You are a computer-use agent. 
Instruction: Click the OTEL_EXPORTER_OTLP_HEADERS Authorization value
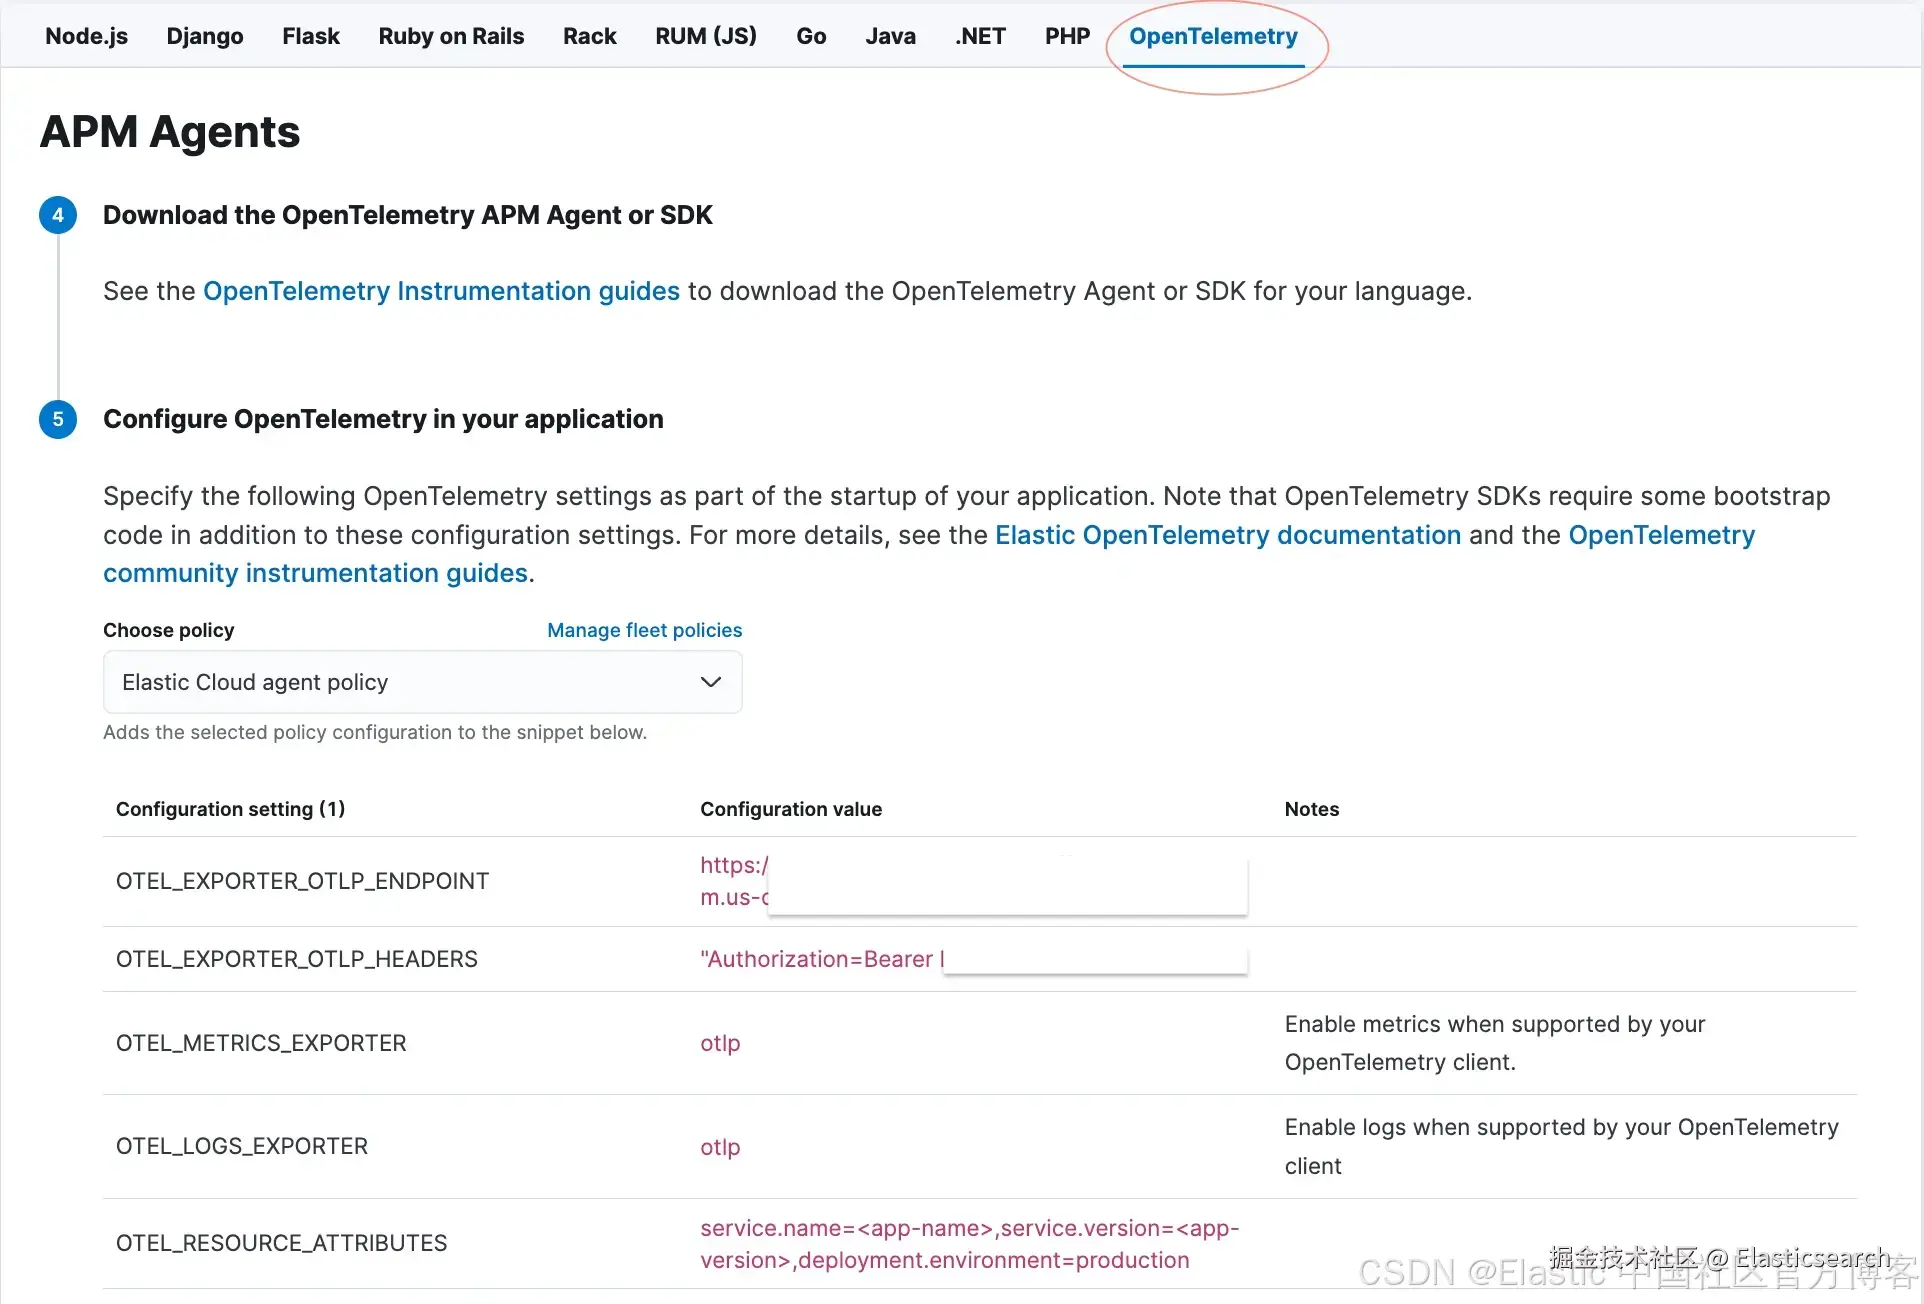820,959
